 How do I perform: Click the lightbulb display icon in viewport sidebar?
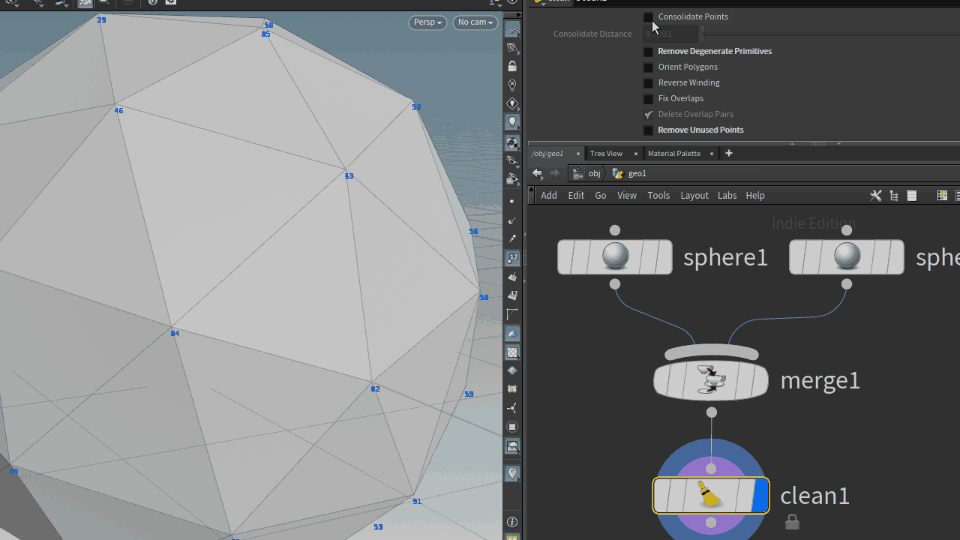coord(512,122)
